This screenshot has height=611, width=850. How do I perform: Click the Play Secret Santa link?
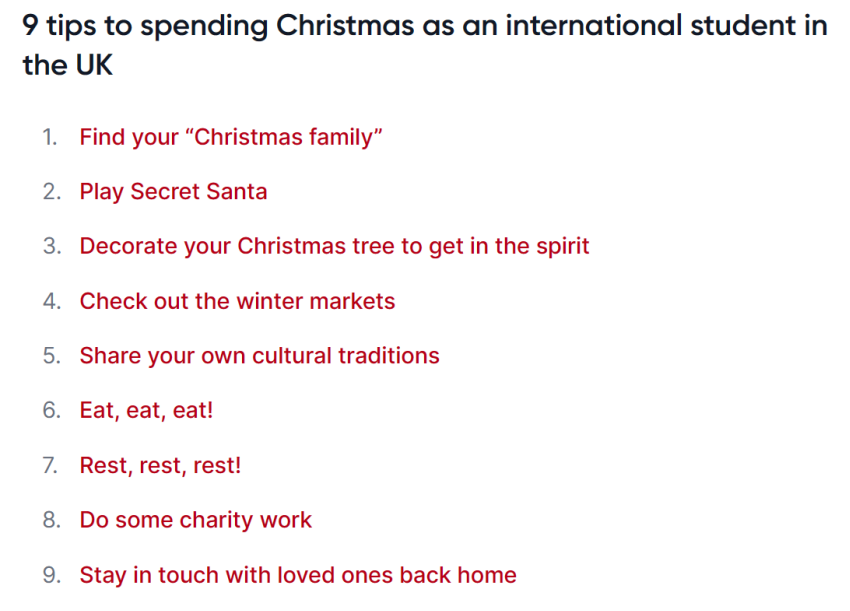(173, 192)
